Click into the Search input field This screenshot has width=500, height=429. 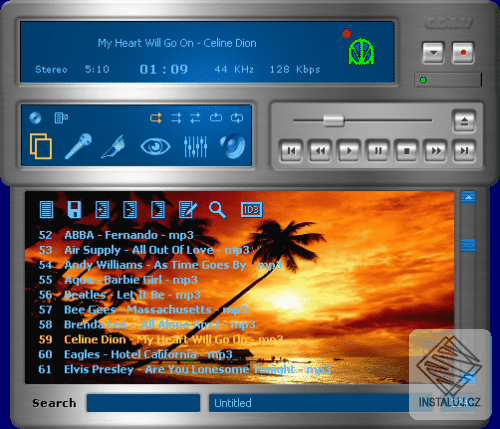point(143,403)
